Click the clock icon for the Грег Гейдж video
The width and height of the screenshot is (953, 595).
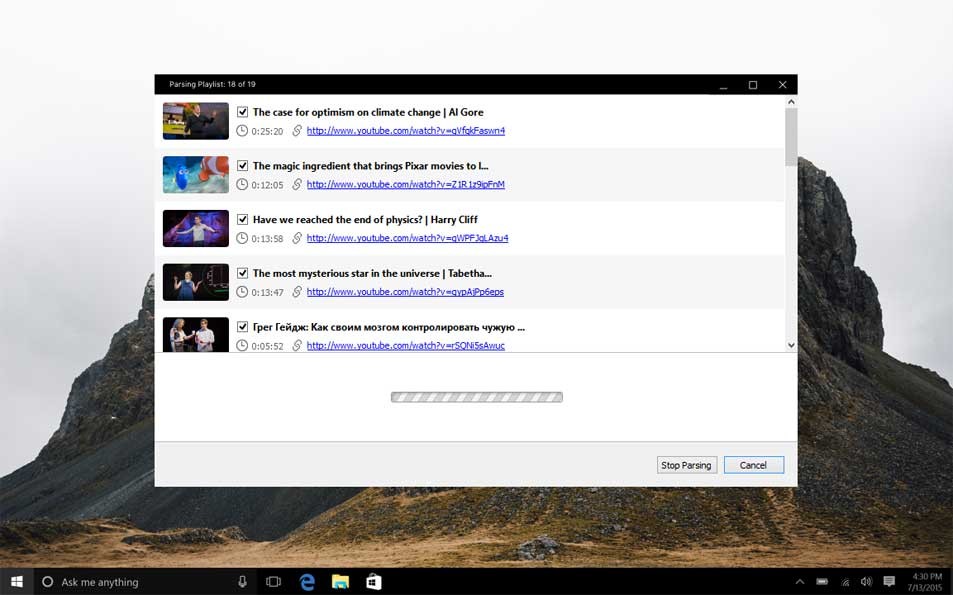[240, 345]
